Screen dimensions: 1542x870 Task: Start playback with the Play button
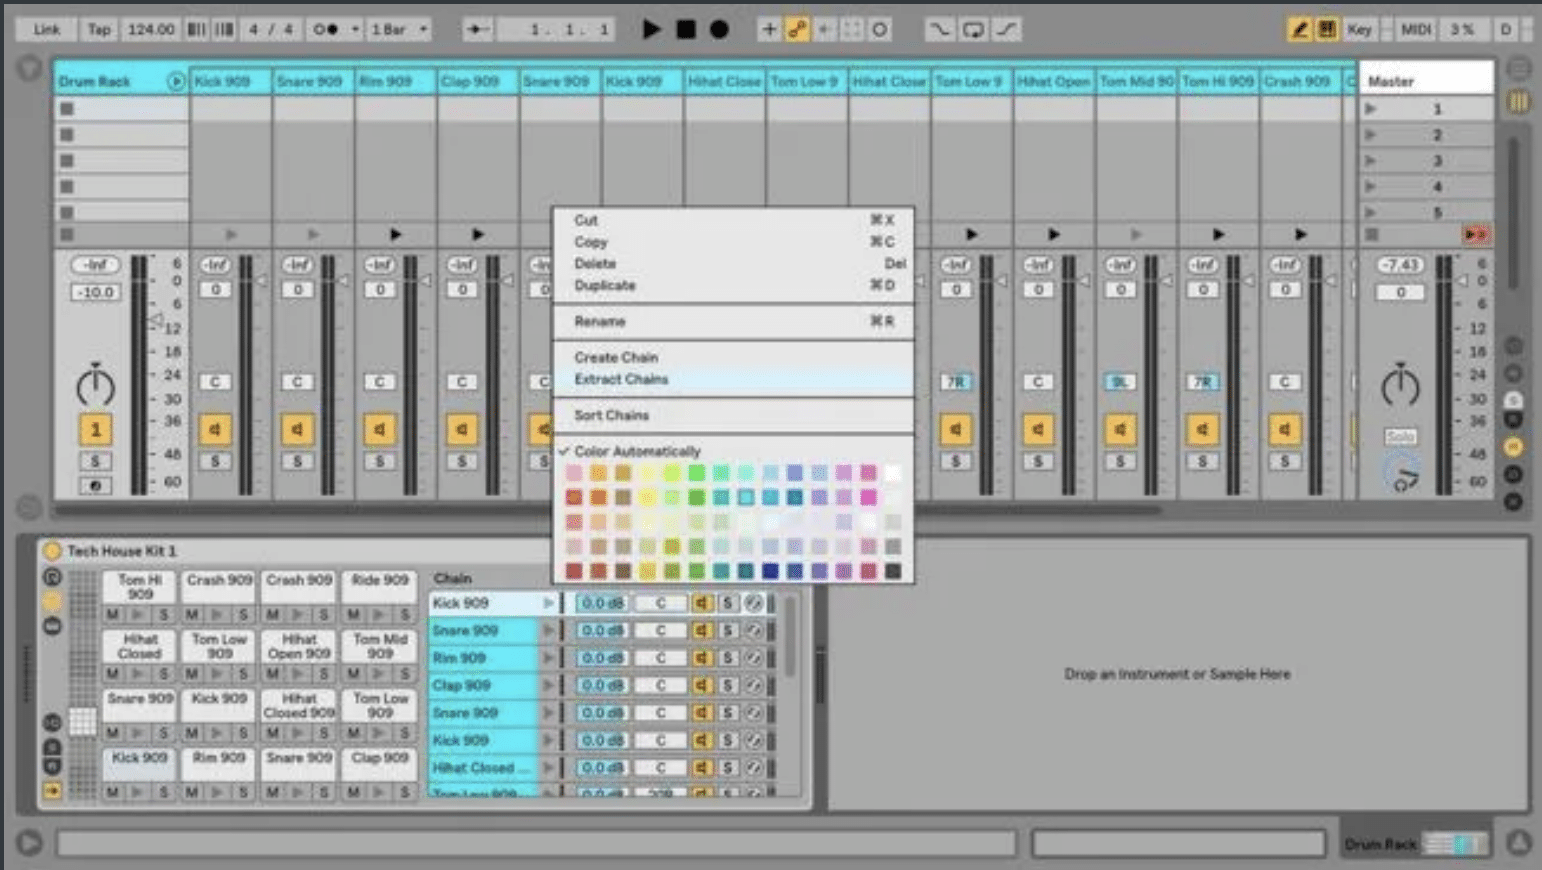point(651,29)
